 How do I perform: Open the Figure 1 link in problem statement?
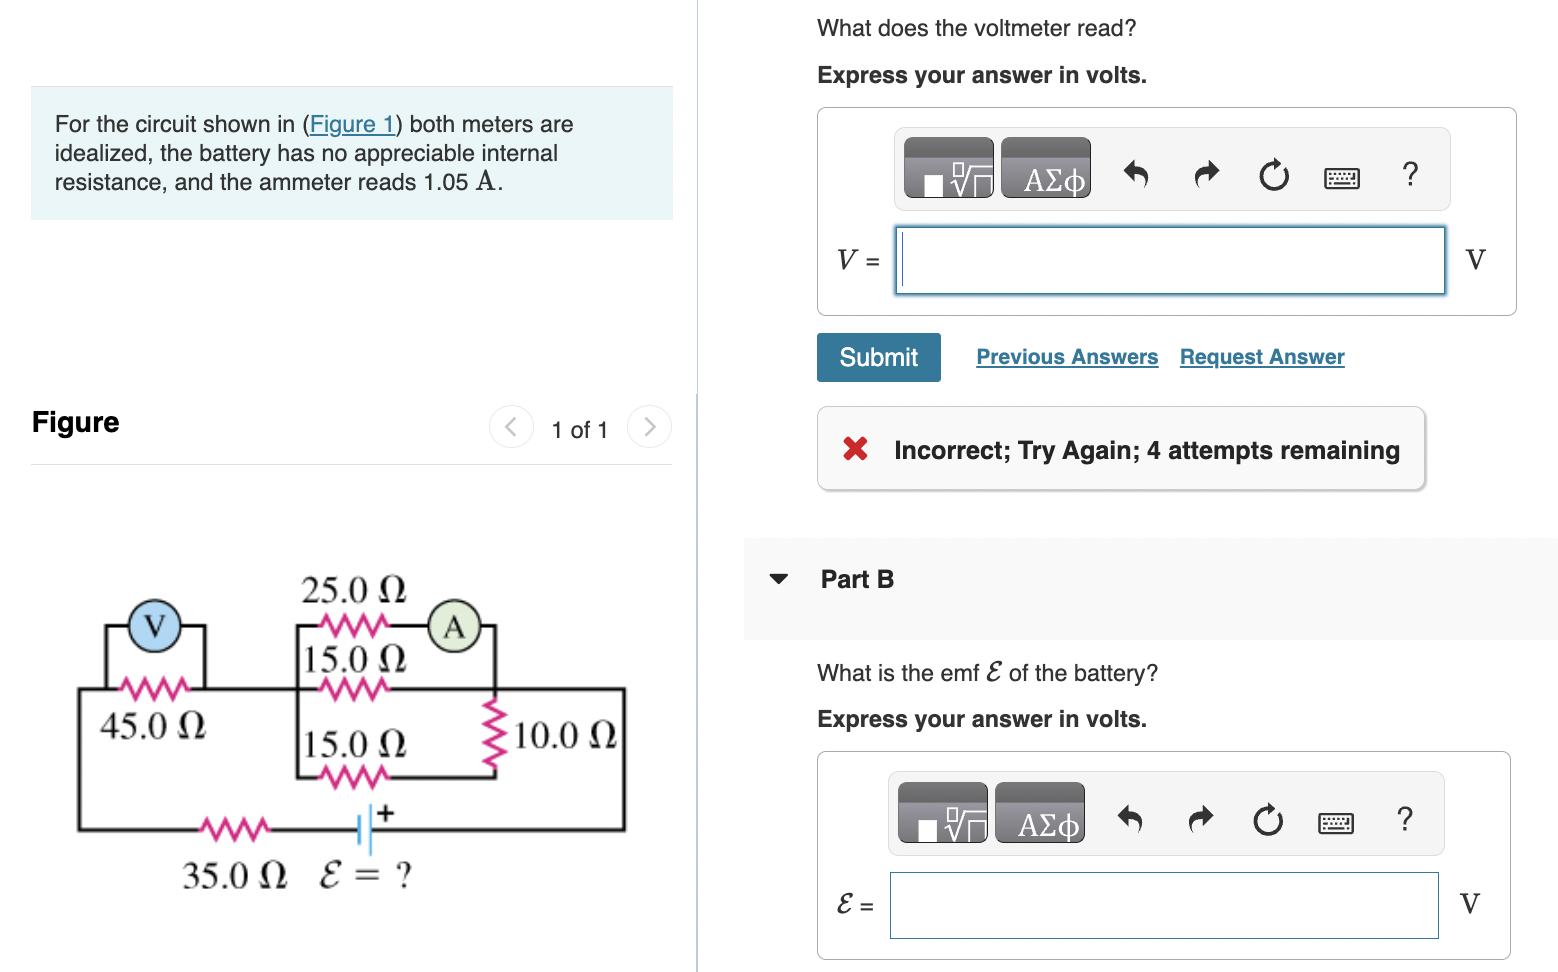[352, 124]
